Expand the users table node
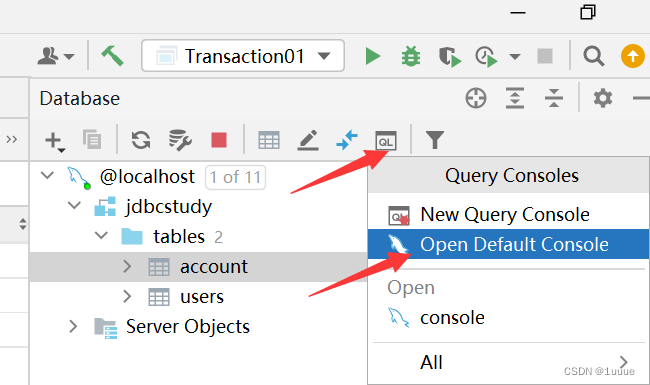 point(127,296)
